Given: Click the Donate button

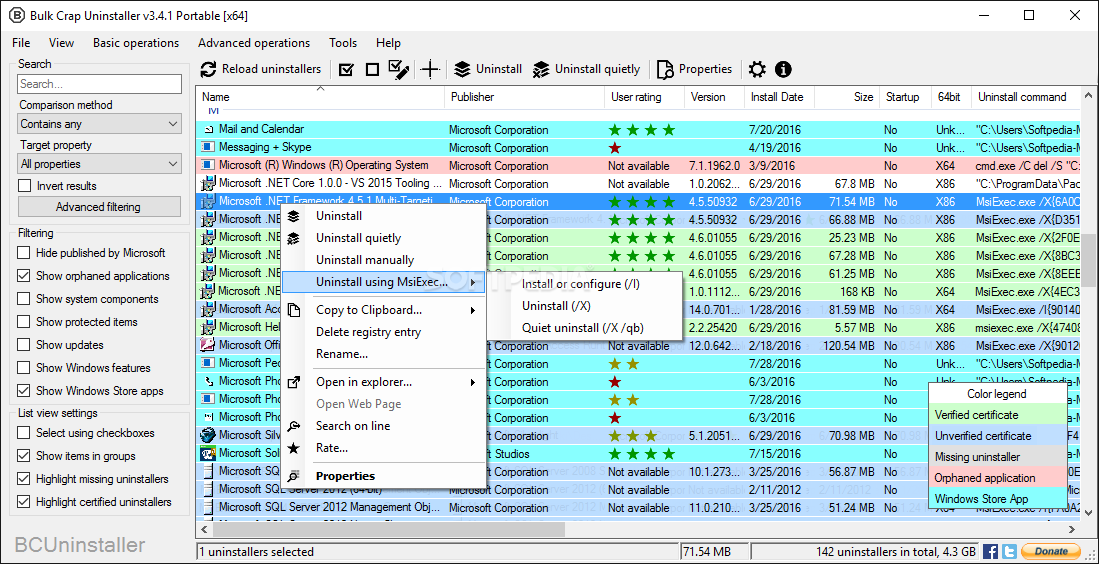Looking at the screenshot, I should pos(1049,551).
